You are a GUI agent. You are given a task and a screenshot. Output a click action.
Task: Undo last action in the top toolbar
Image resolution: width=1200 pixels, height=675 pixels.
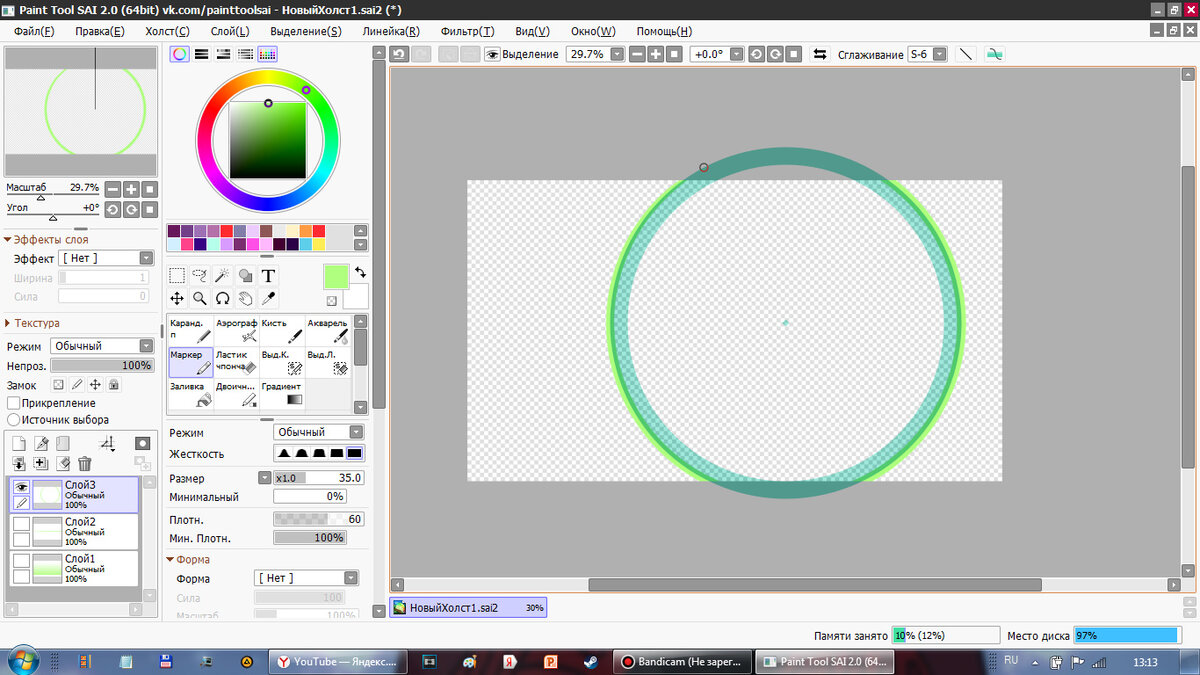[399, 54]
